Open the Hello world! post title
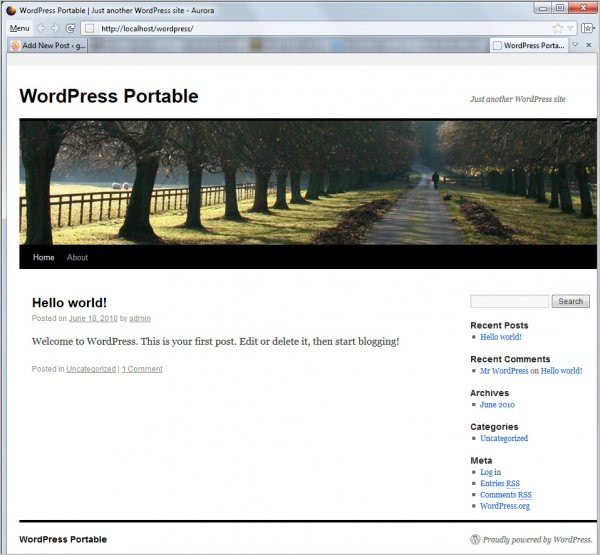This screenshot has width=600, height=555. [69, 302]
